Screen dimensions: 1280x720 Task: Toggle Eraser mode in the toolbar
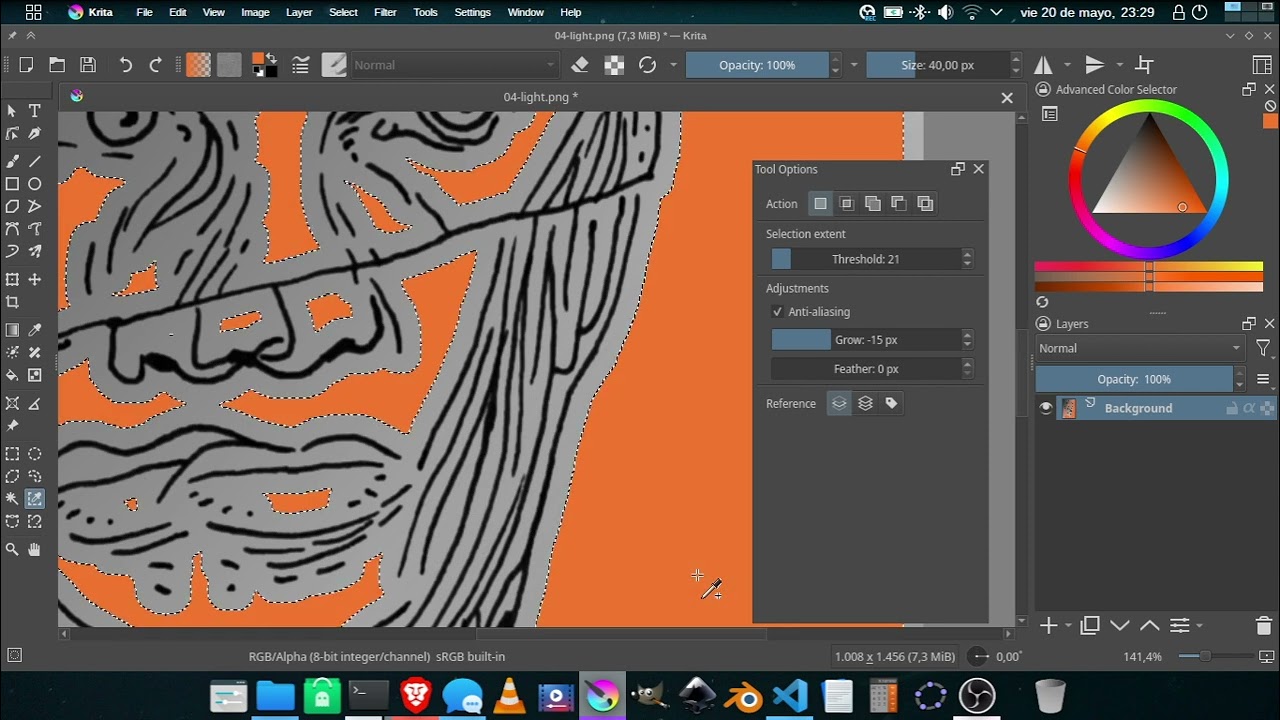pyautogui.click(x=580, y=65)
